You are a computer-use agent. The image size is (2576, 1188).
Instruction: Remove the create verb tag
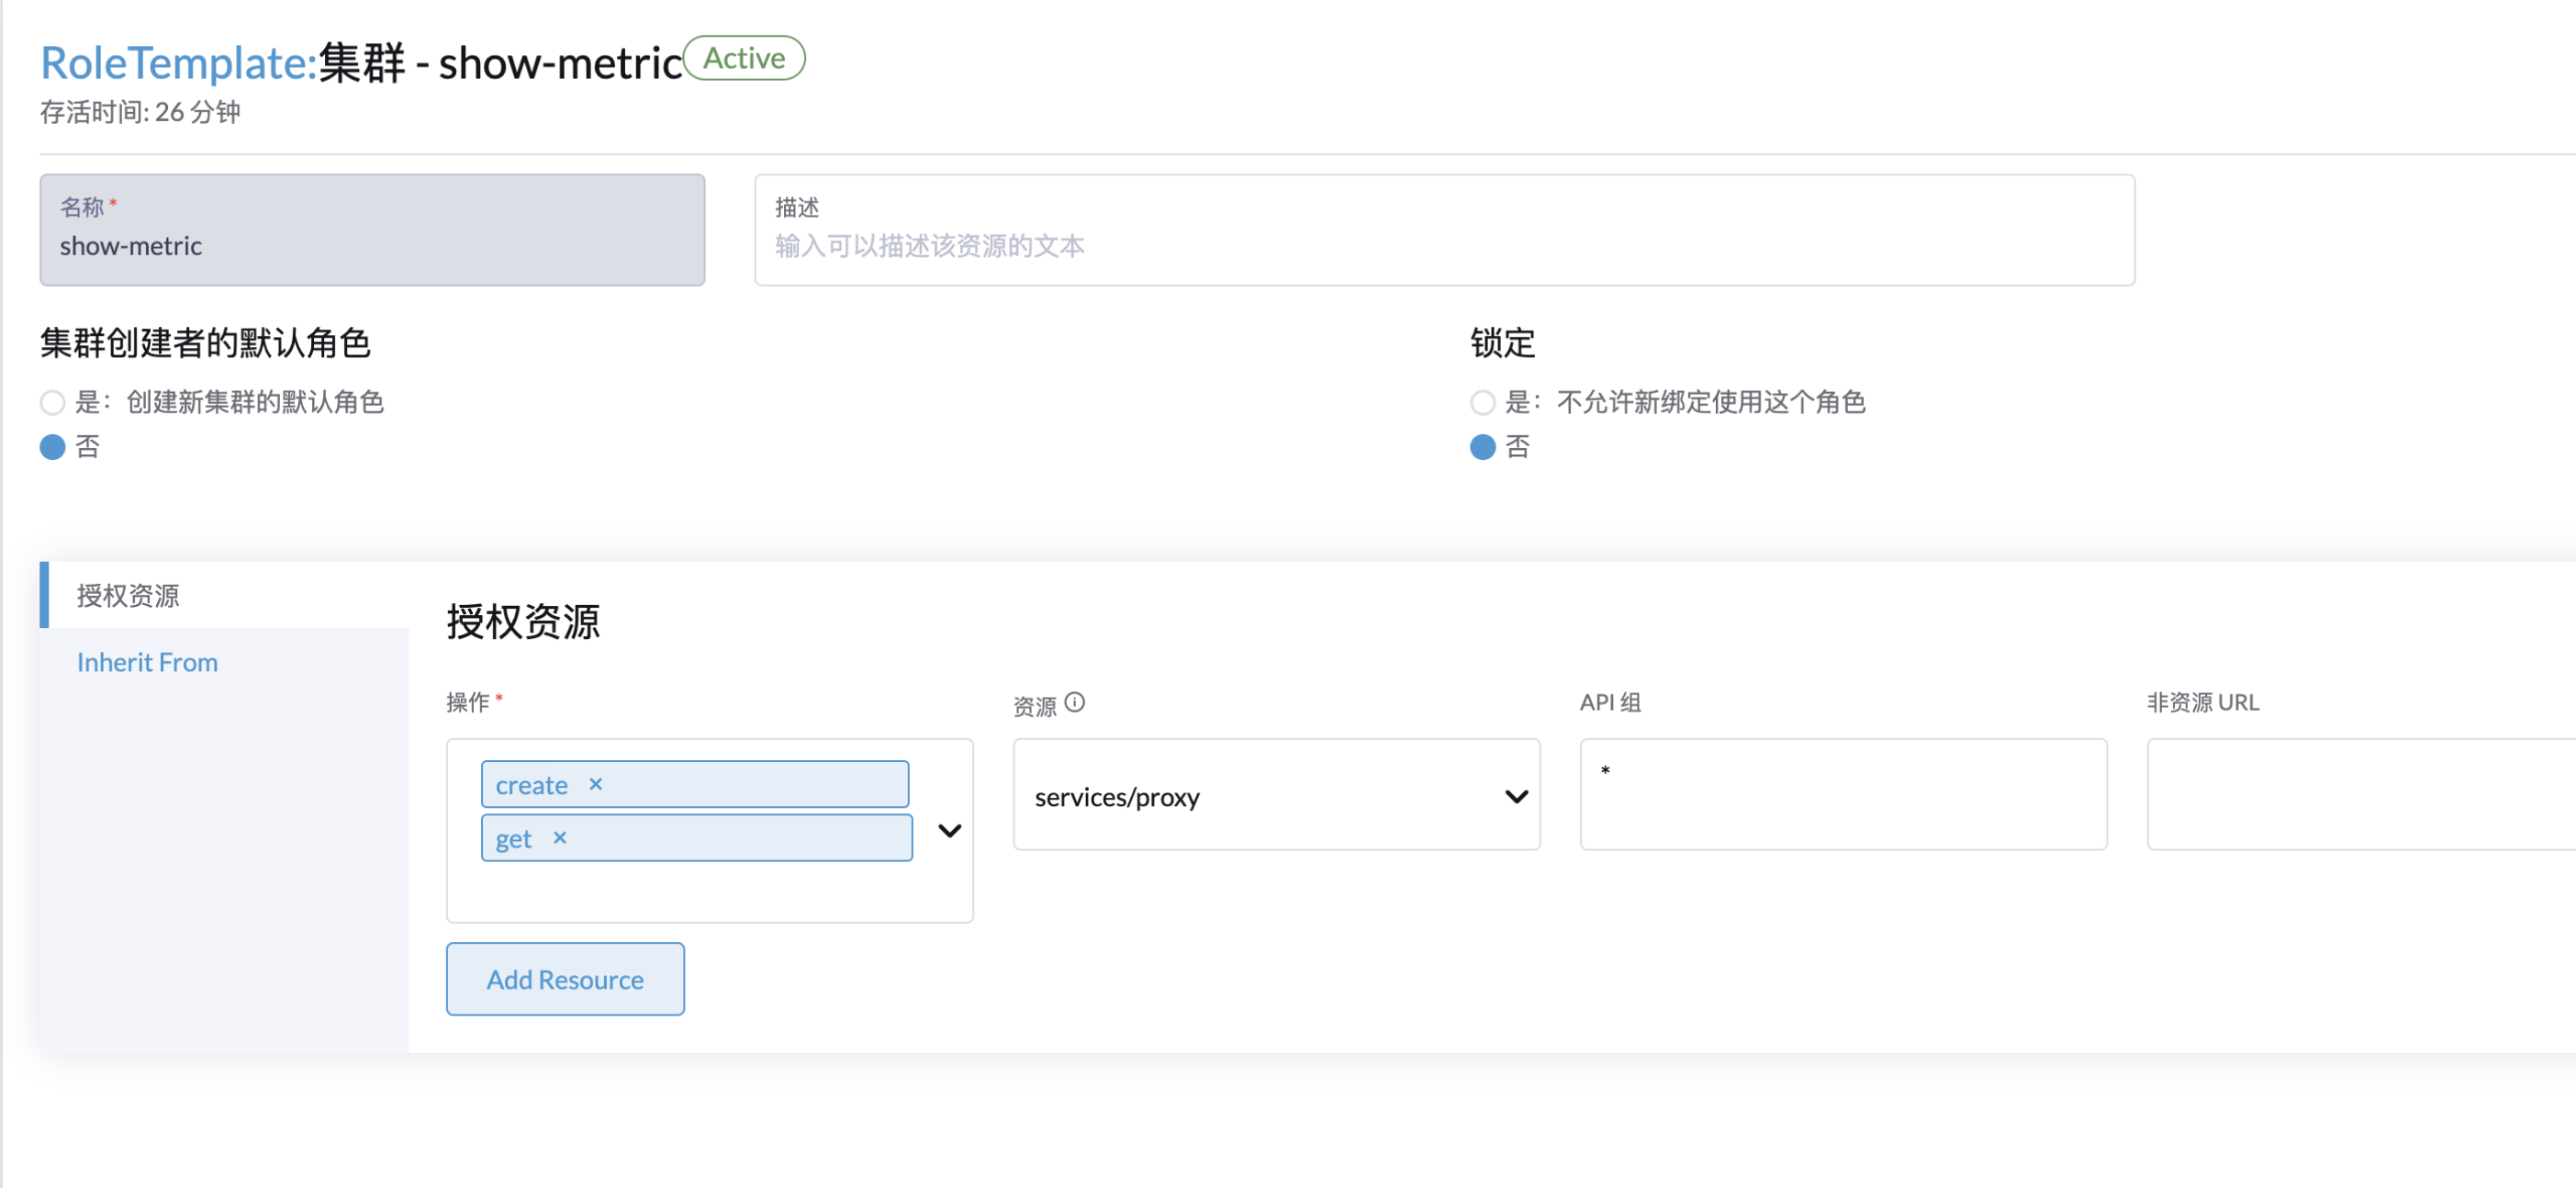tap(595, 784)
